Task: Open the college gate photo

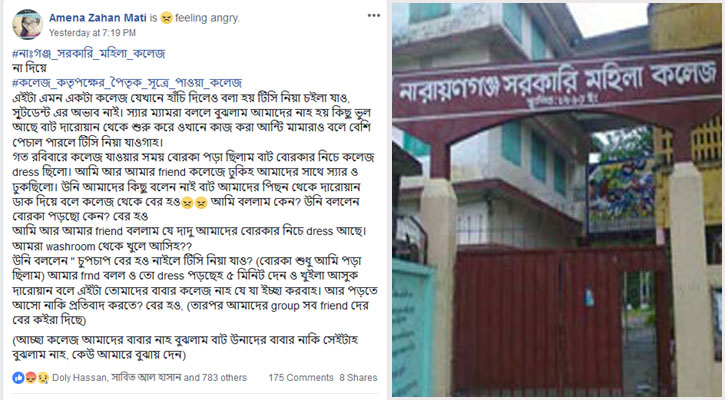Action: (x=557, y=200)
